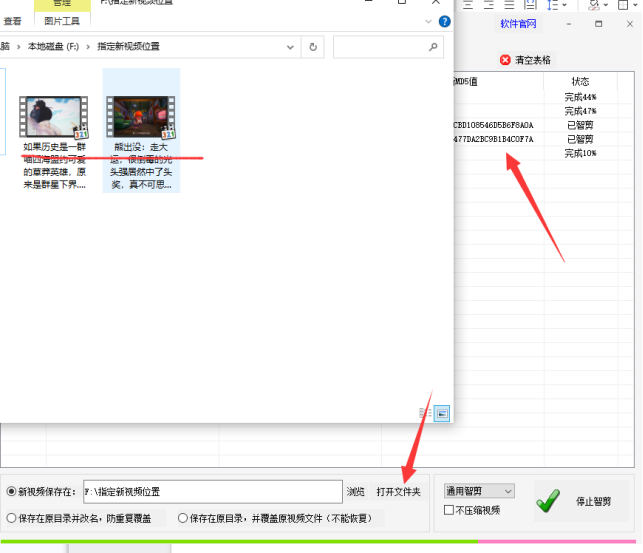
Task: Click 已智剪 status in the D5B6F8A0A row
Action: (x=580, y=125)
